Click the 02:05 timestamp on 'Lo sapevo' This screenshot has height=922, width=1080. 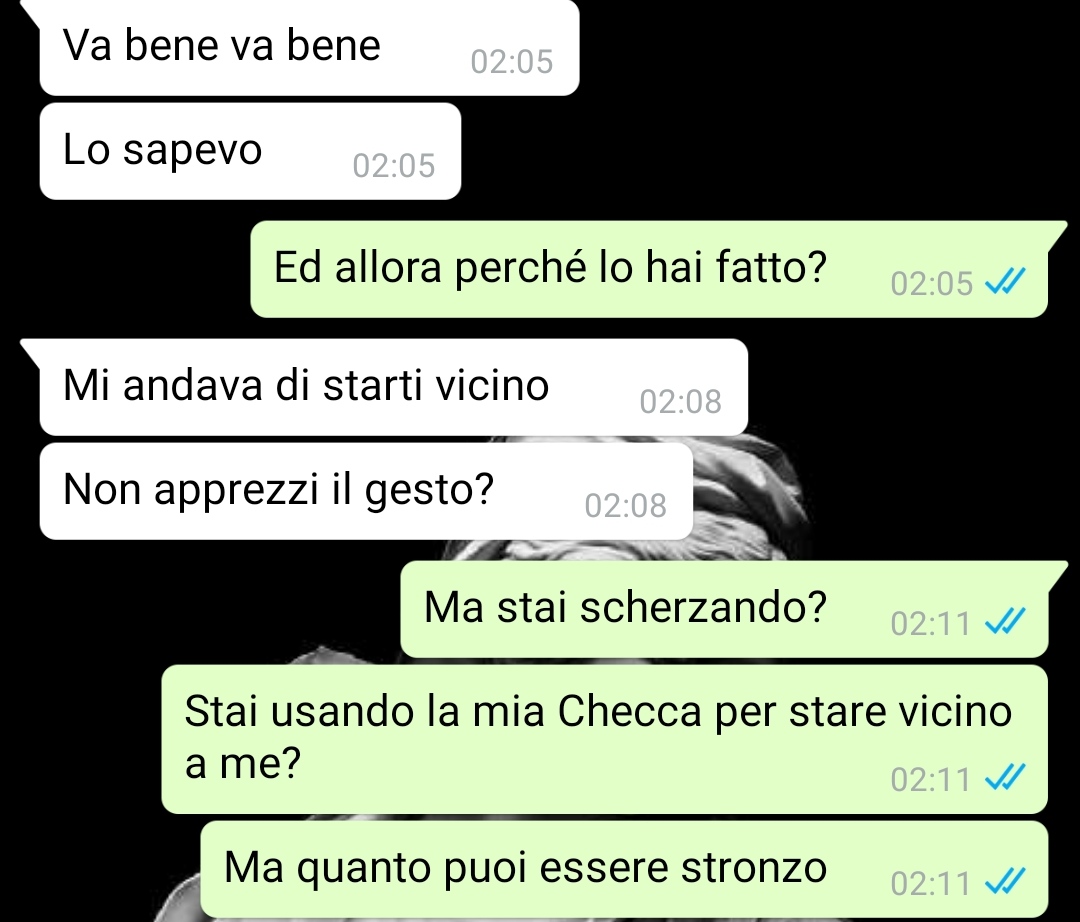[394, 166]
